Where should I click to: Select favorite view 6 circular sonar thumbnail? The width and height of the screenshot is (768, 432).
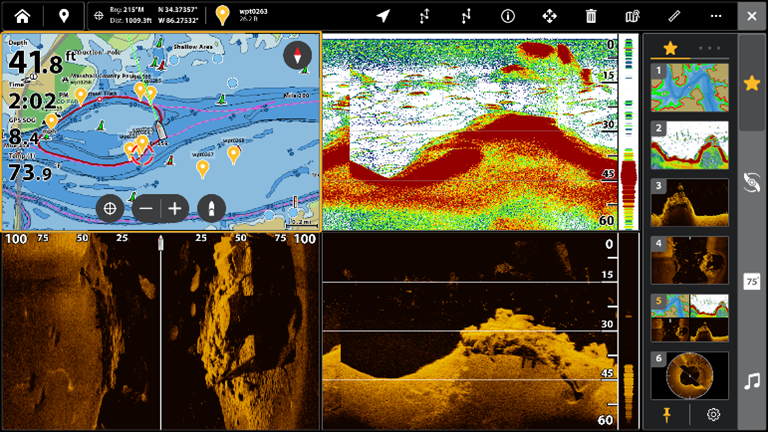[689, 376]
